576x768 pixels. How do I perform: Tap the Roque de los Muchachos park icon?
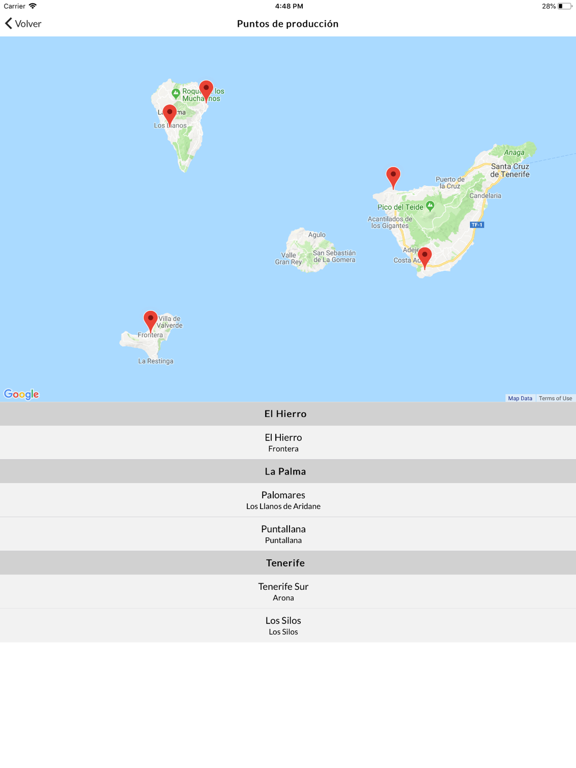[176, 93]
